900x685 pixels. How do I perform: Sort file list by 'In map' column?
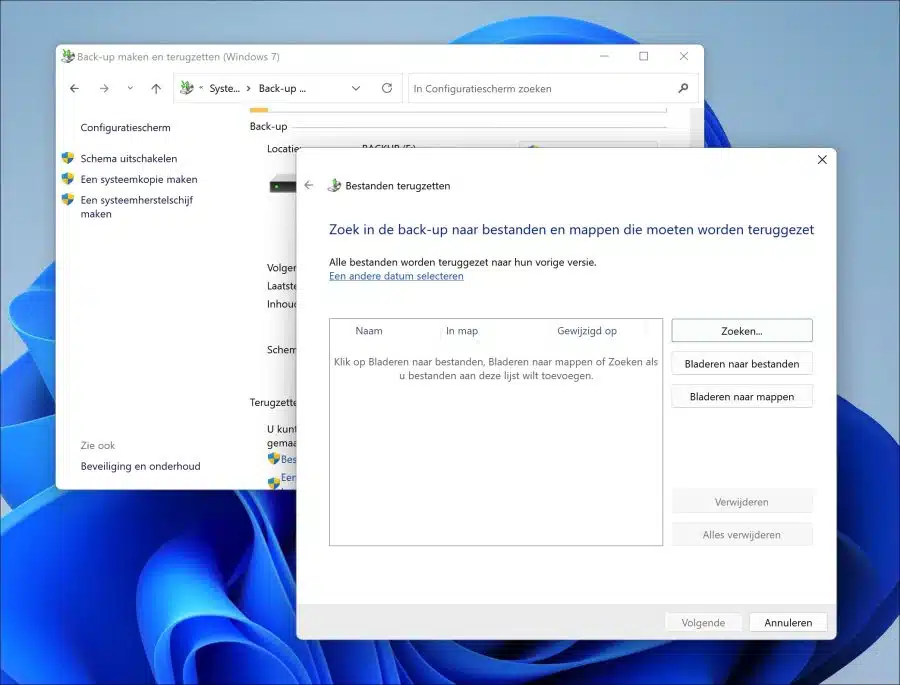coord(462,331)
